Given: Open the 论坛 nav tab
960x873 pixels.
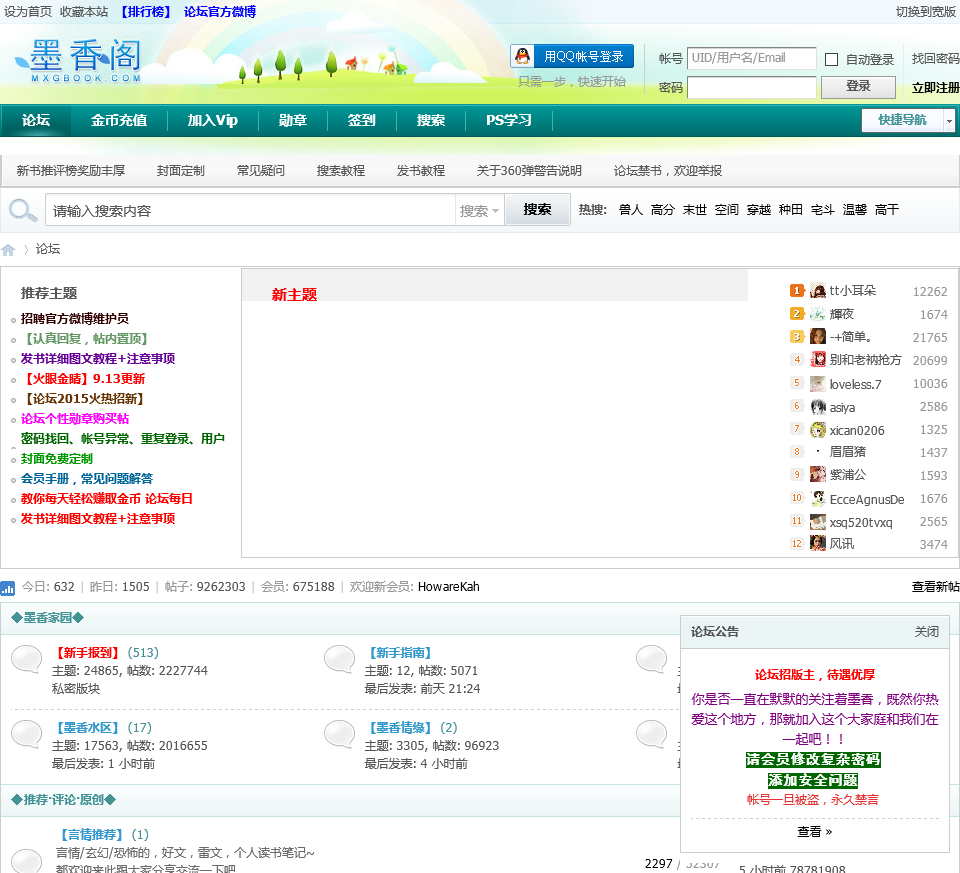Looking at the screenshot, I should coord(36,120).
